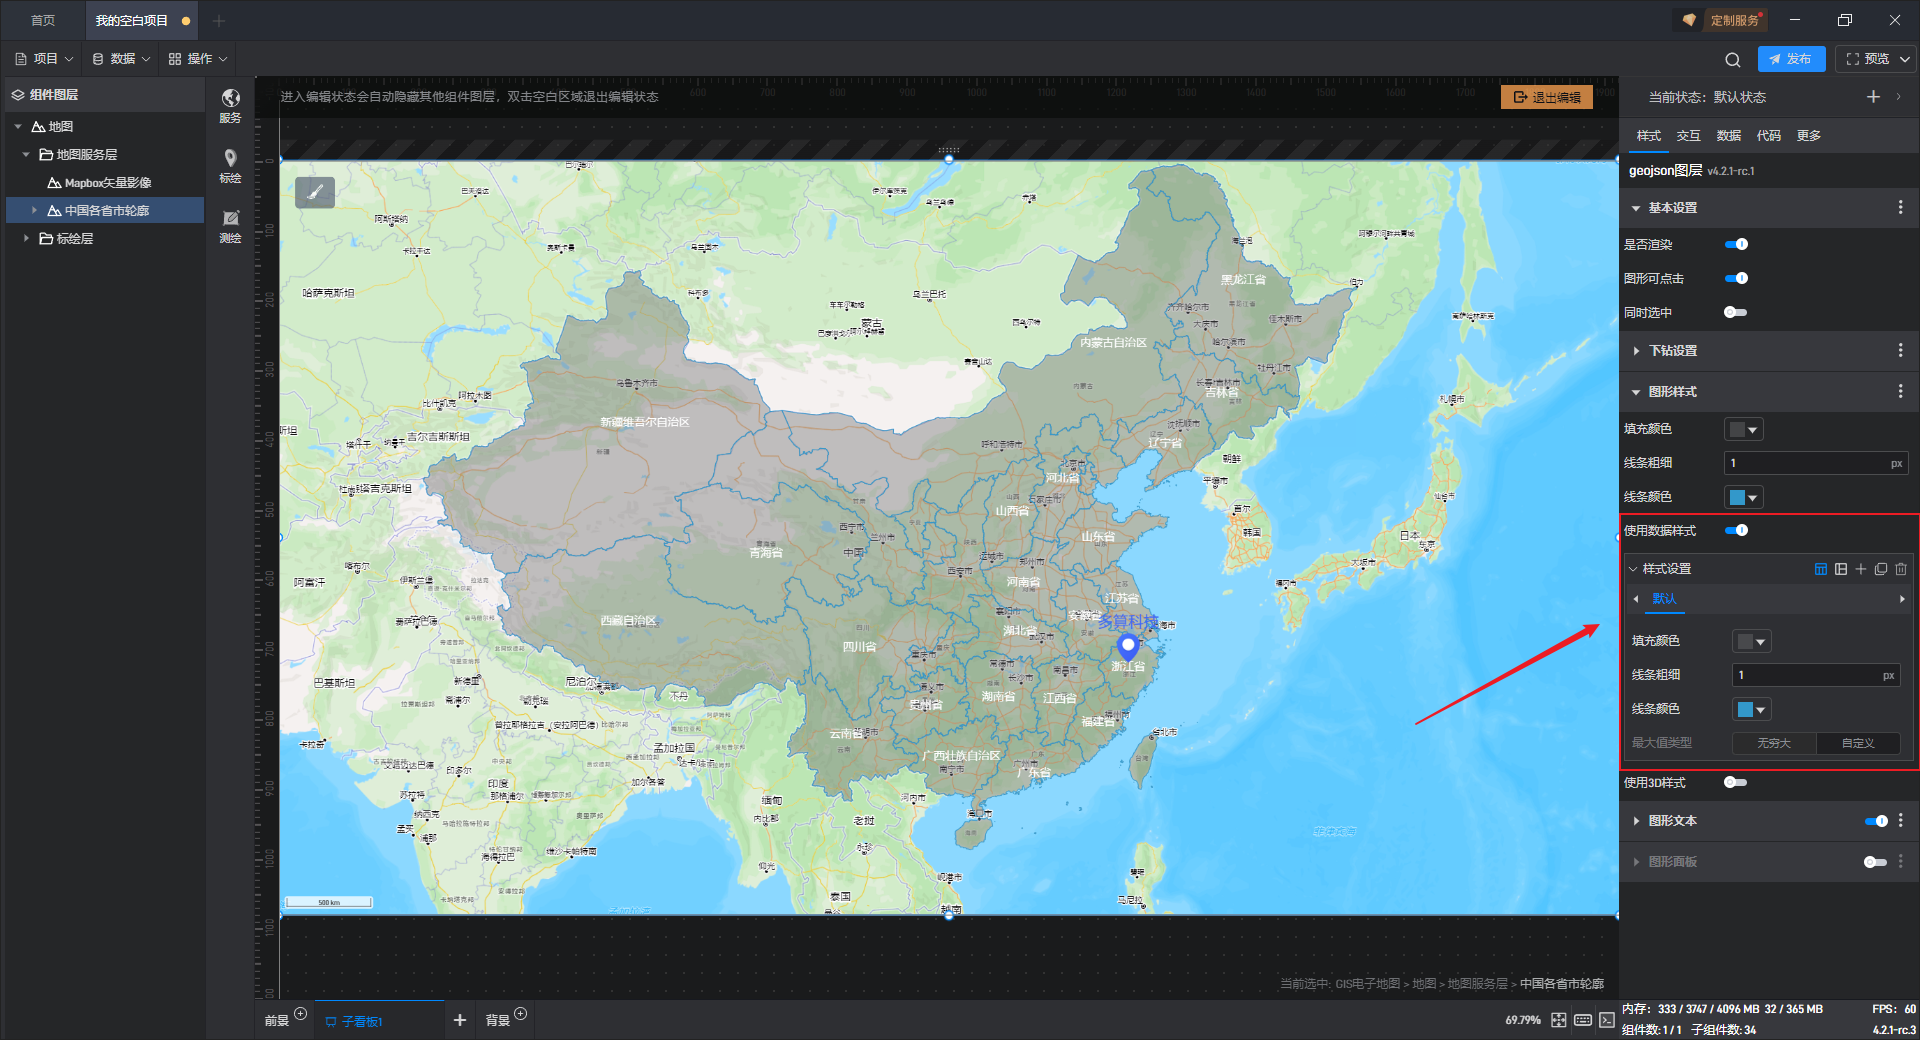Expand the 标绘层 folder
The image size is (1920, 1040).
26,239
